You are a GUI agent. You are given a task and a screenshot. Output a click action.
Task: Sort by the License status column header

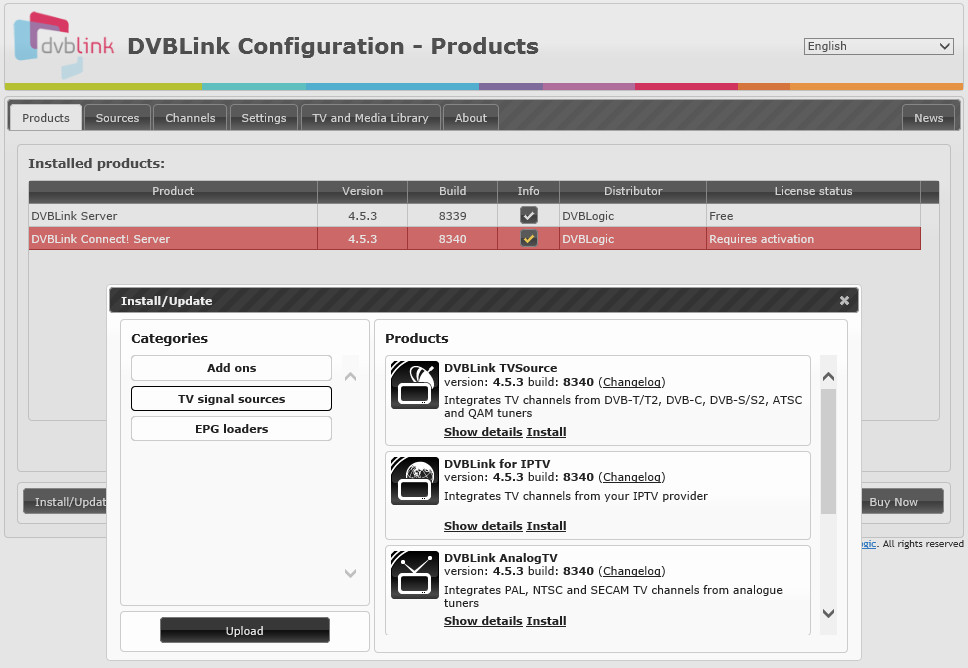tap(813, 191)
